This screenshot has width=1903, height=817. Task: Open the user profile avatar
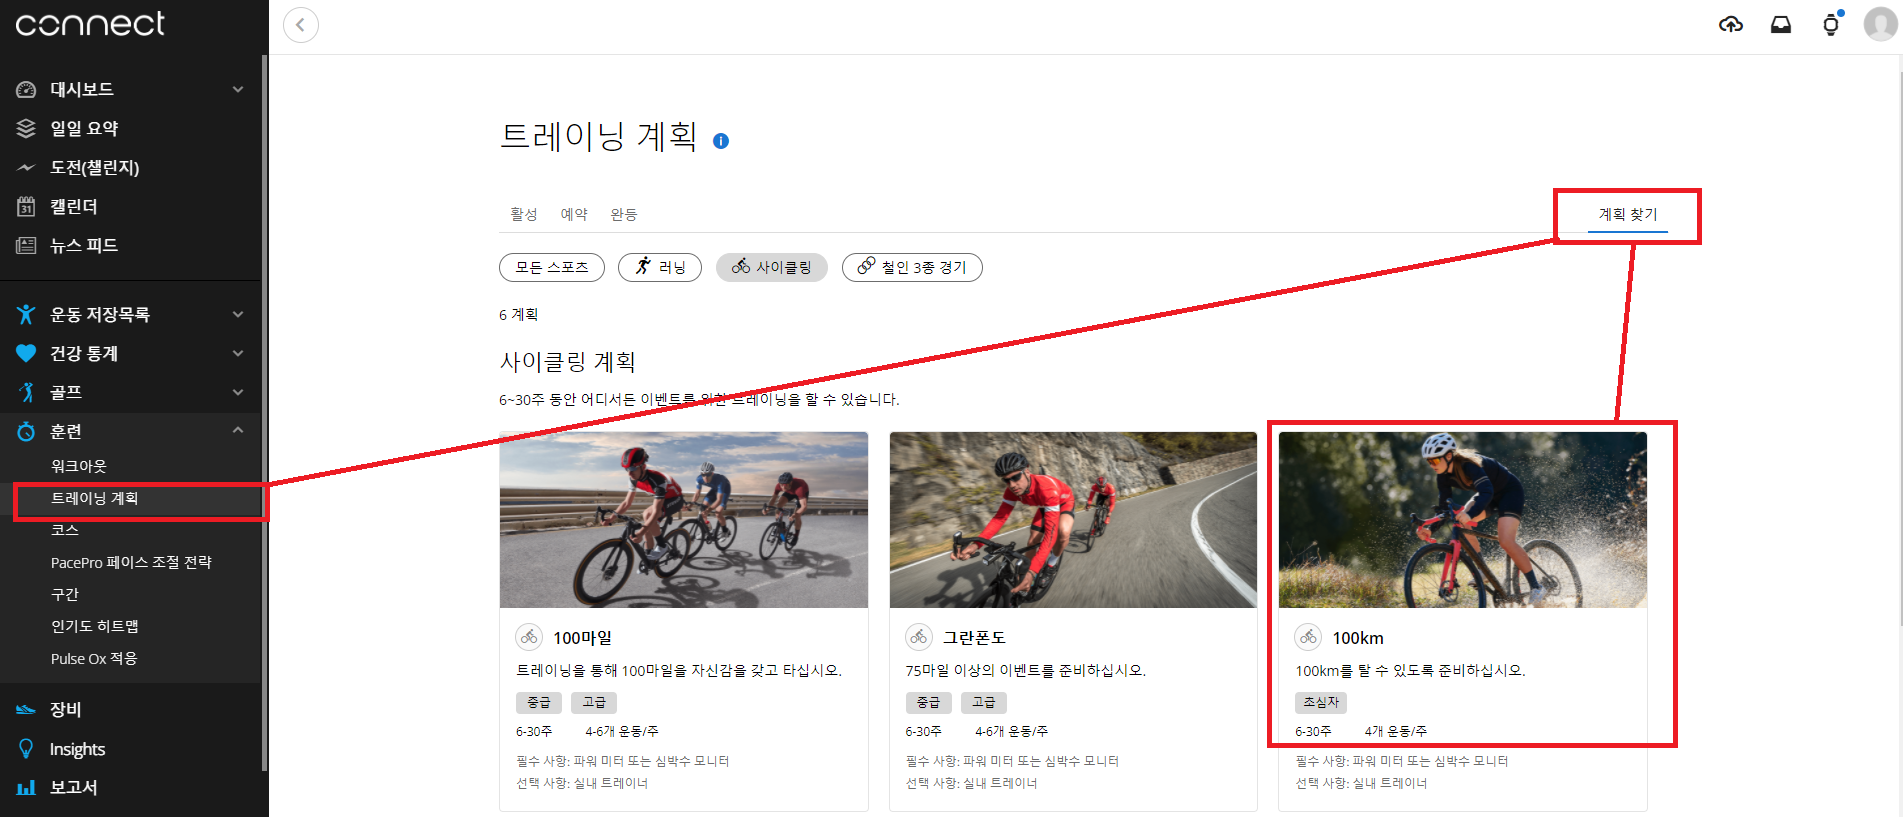[1880, 25]
